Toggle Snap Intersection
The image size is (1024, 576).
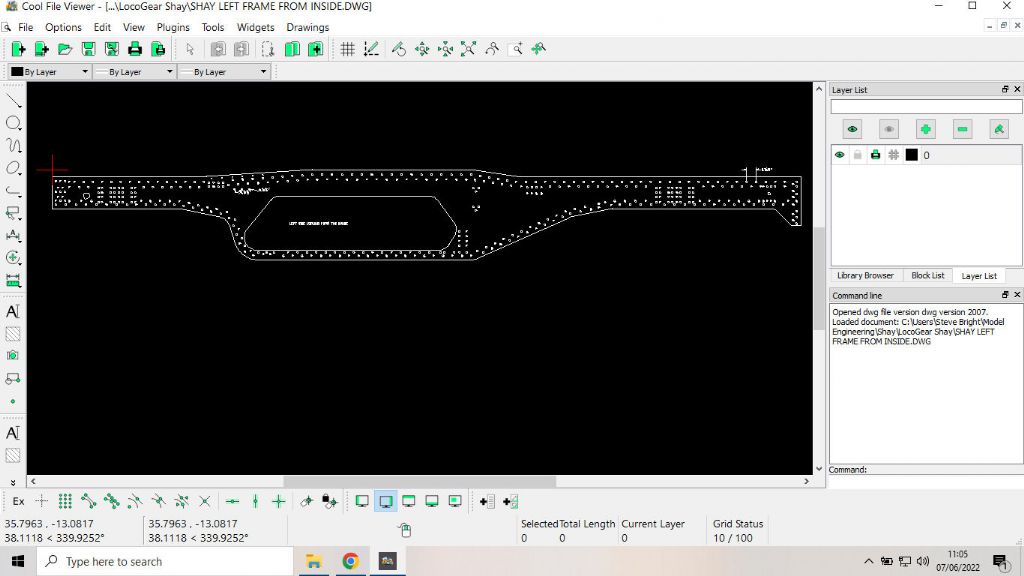(x=204, y=502)
